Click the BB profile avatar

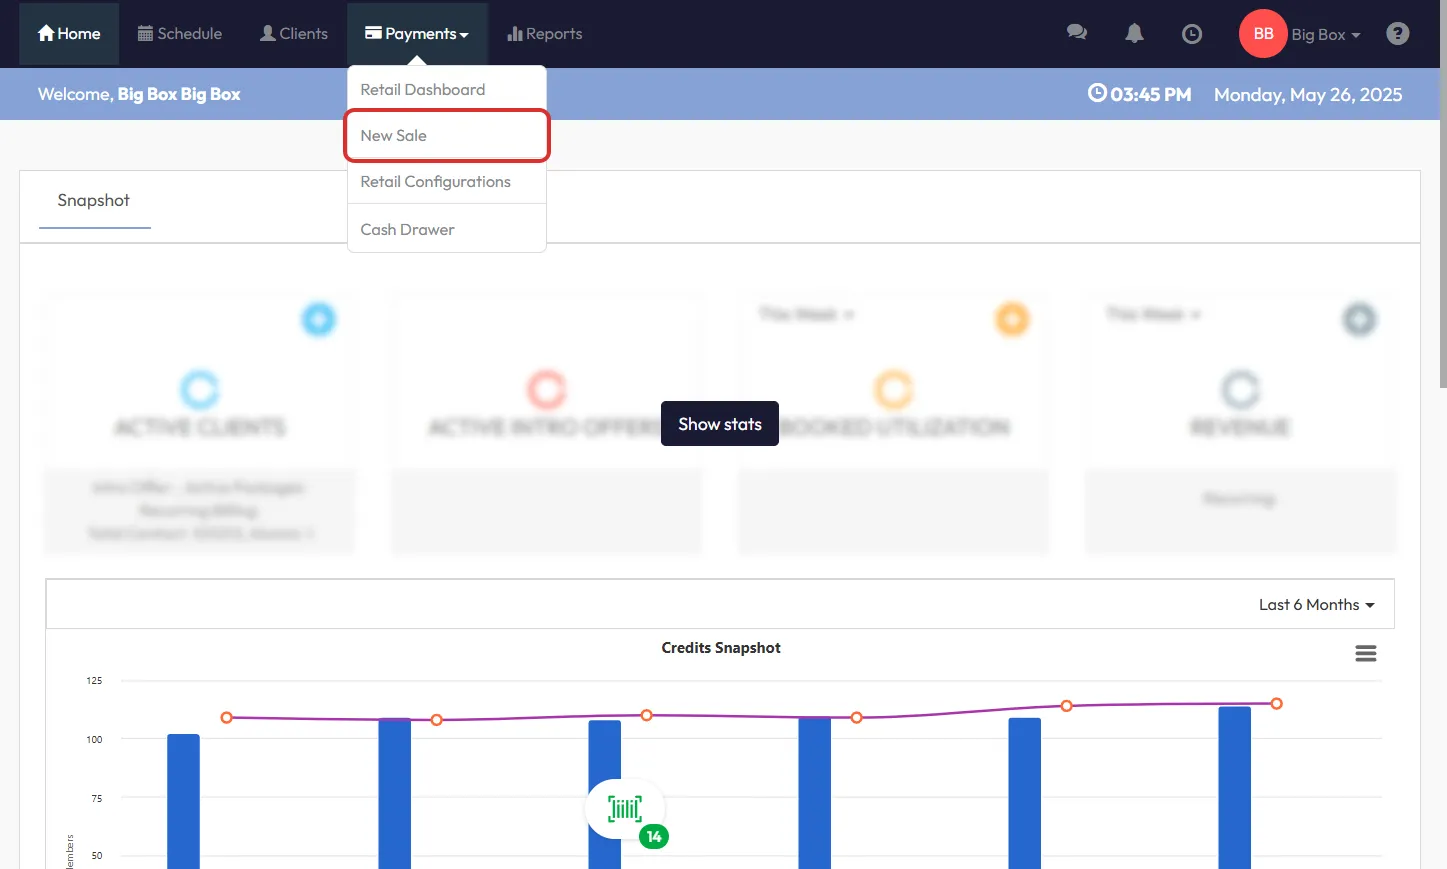(1262, 34)
